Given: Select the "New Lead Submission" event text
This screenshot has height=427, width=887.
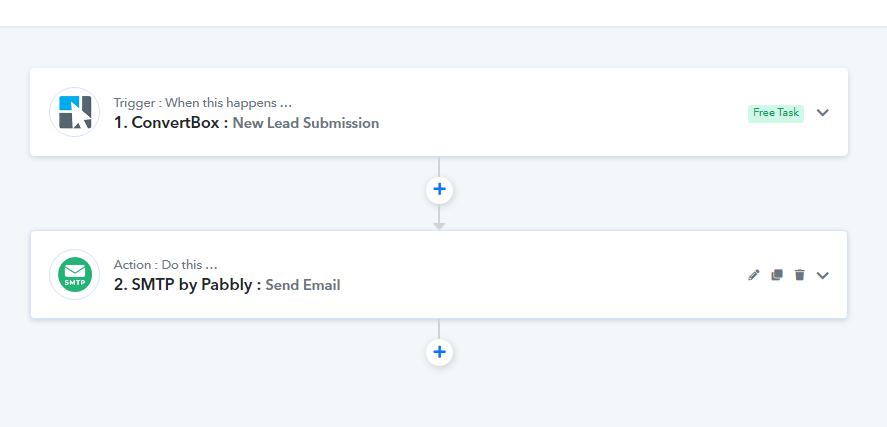Looking at the screenshot, I should point(306,123).
